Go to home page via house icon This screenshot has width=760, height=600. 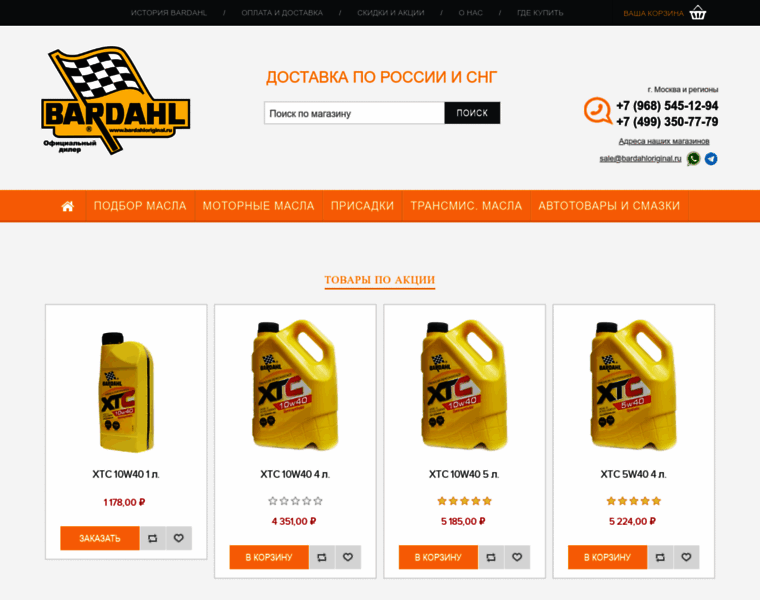(x=68, y=206)
